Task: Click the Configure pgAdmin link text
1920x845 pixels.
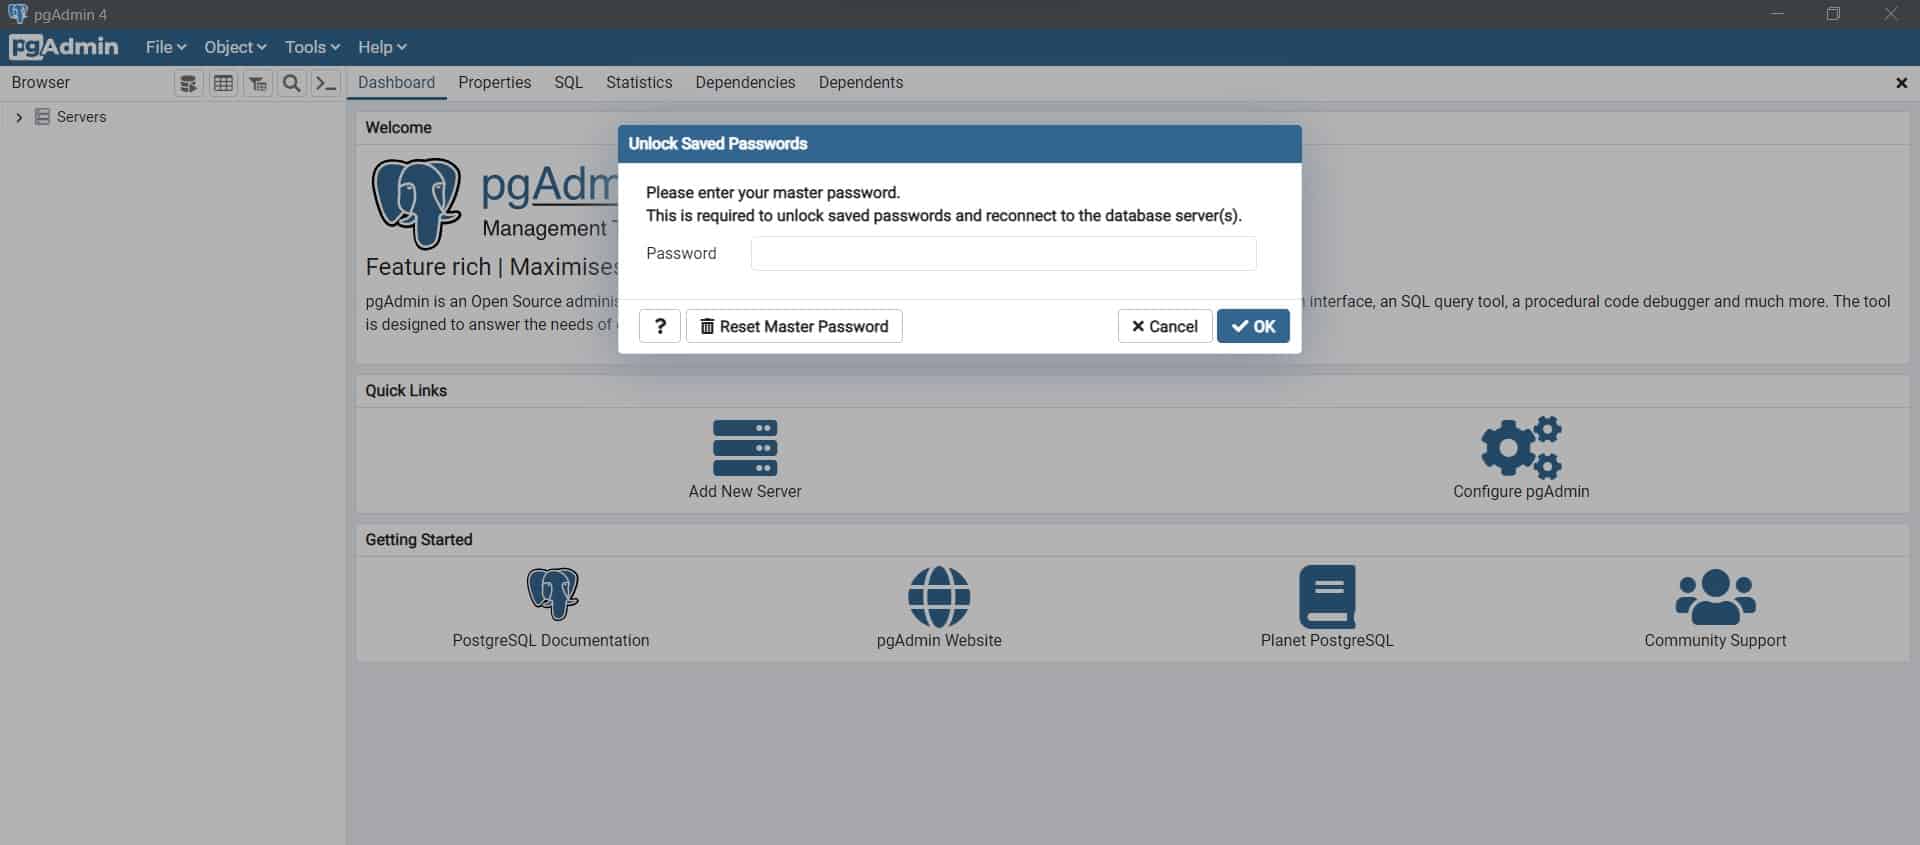Action: pyautogui.click(x=1521, y=491)
